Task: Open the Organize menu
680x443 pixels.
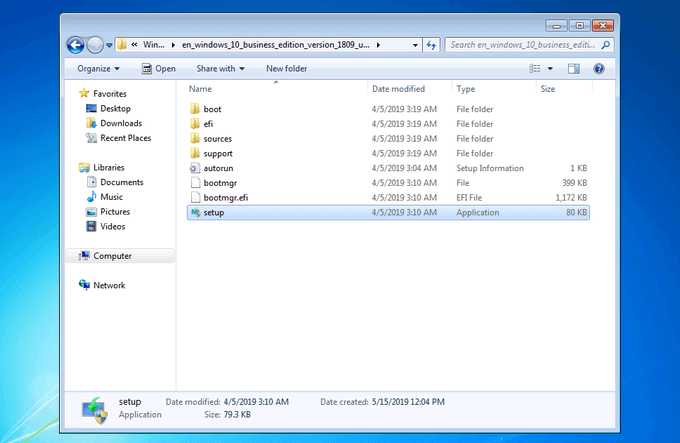Action: (x=98, y=68)
